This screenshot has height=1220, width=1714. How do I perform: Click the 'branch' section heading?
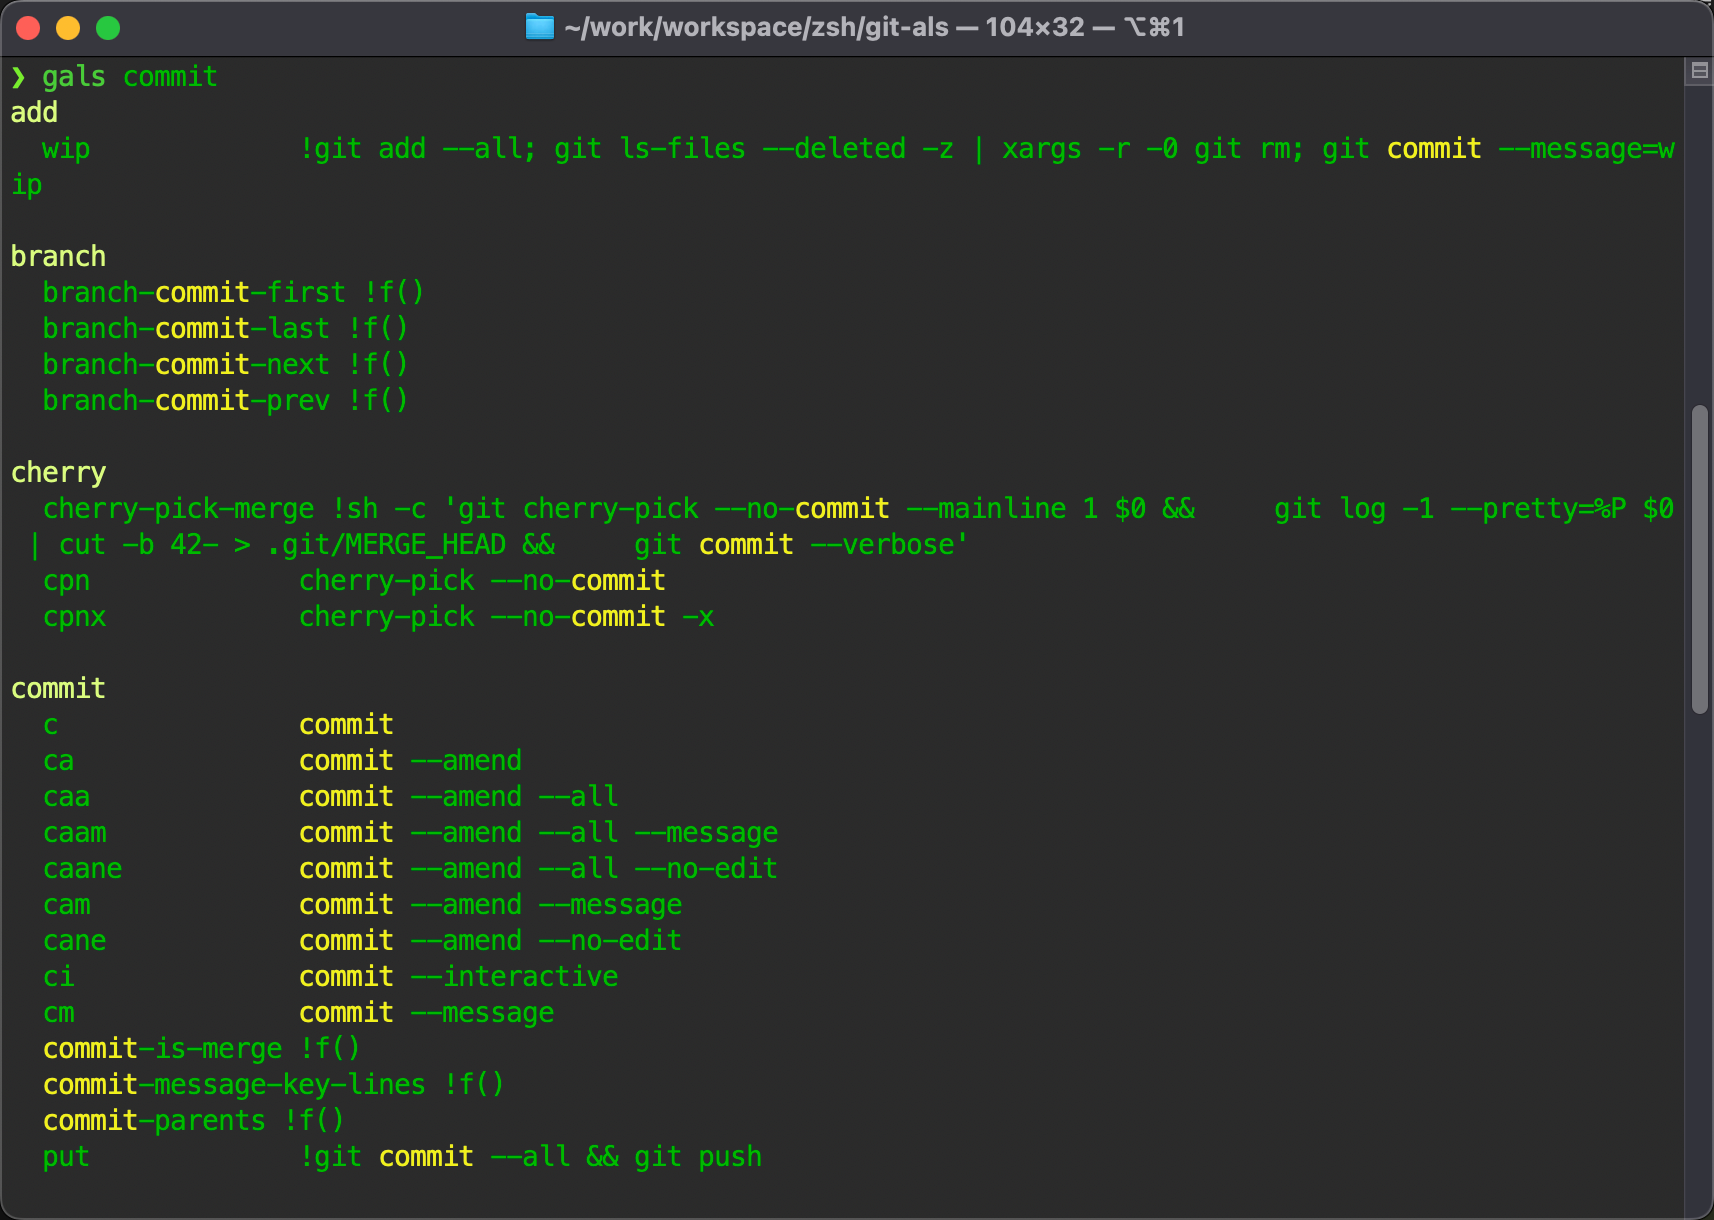[x=58, y=257]
